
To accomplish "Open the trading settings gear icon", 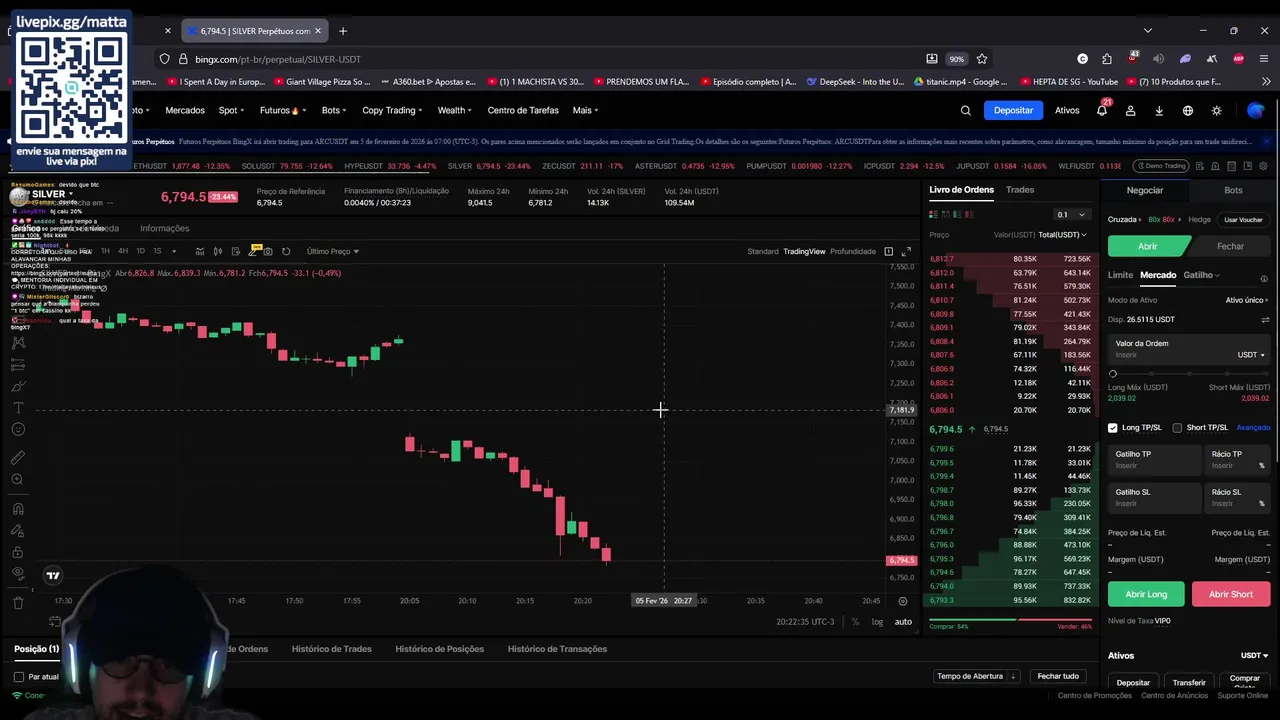I will point(1264,166).
